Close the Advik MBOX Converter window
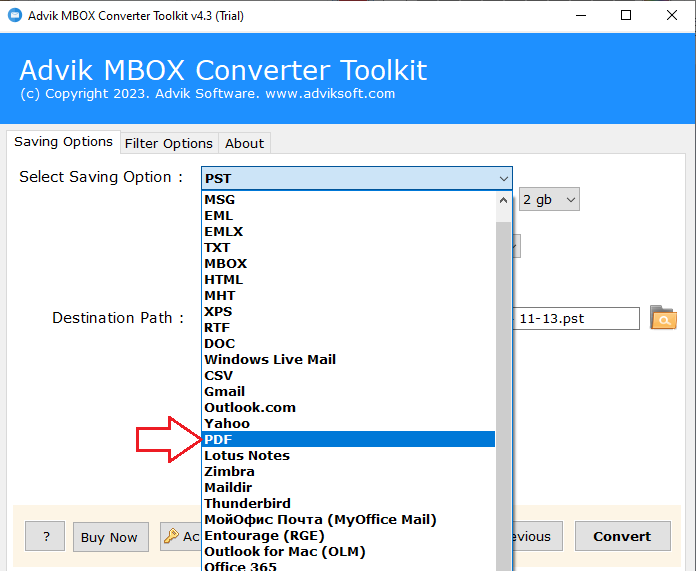This screenshot has height=571, width=696. tap(672, 16)
